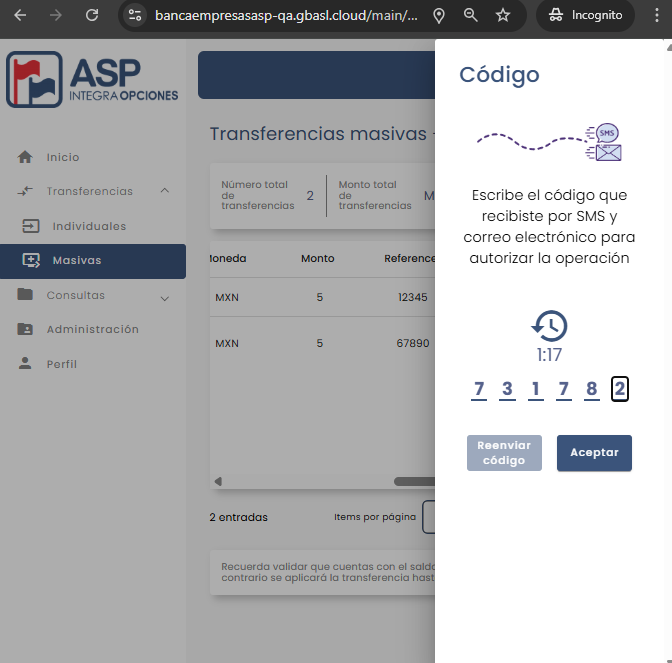The height and width of the screenshot is (663, 672).
Task: Open Individuales transfers in the sidebar
Action: tap(89, 226)
